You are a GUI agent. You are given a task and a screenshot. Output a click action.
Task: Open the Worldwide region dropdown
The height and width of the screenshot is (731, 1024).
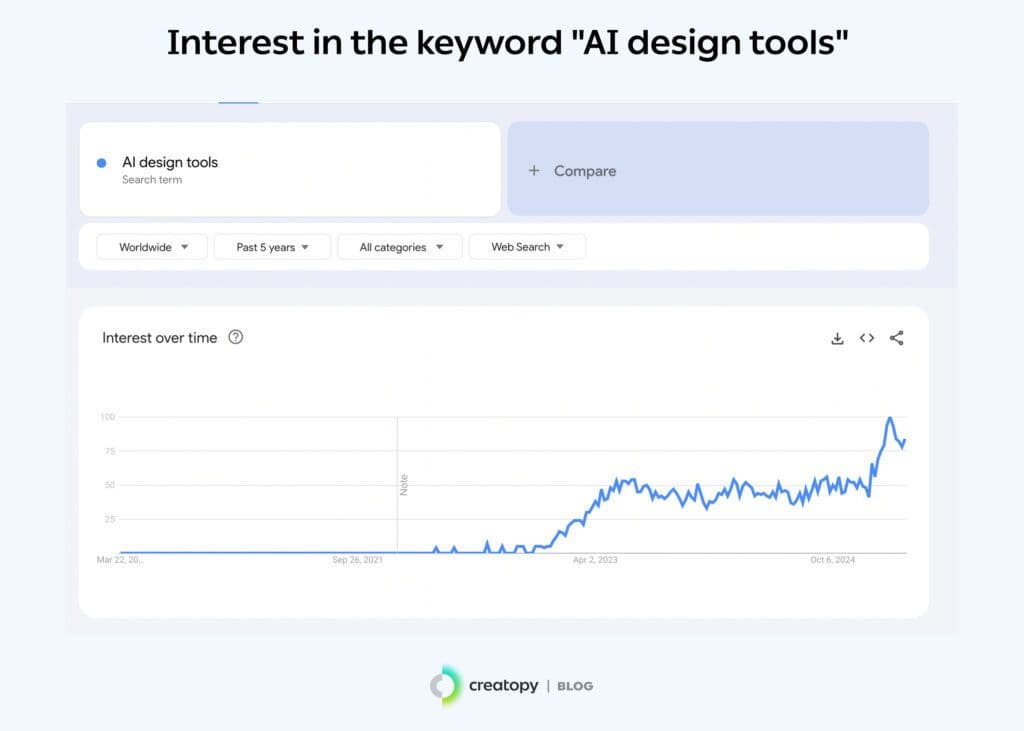click(x=151, y=246)
